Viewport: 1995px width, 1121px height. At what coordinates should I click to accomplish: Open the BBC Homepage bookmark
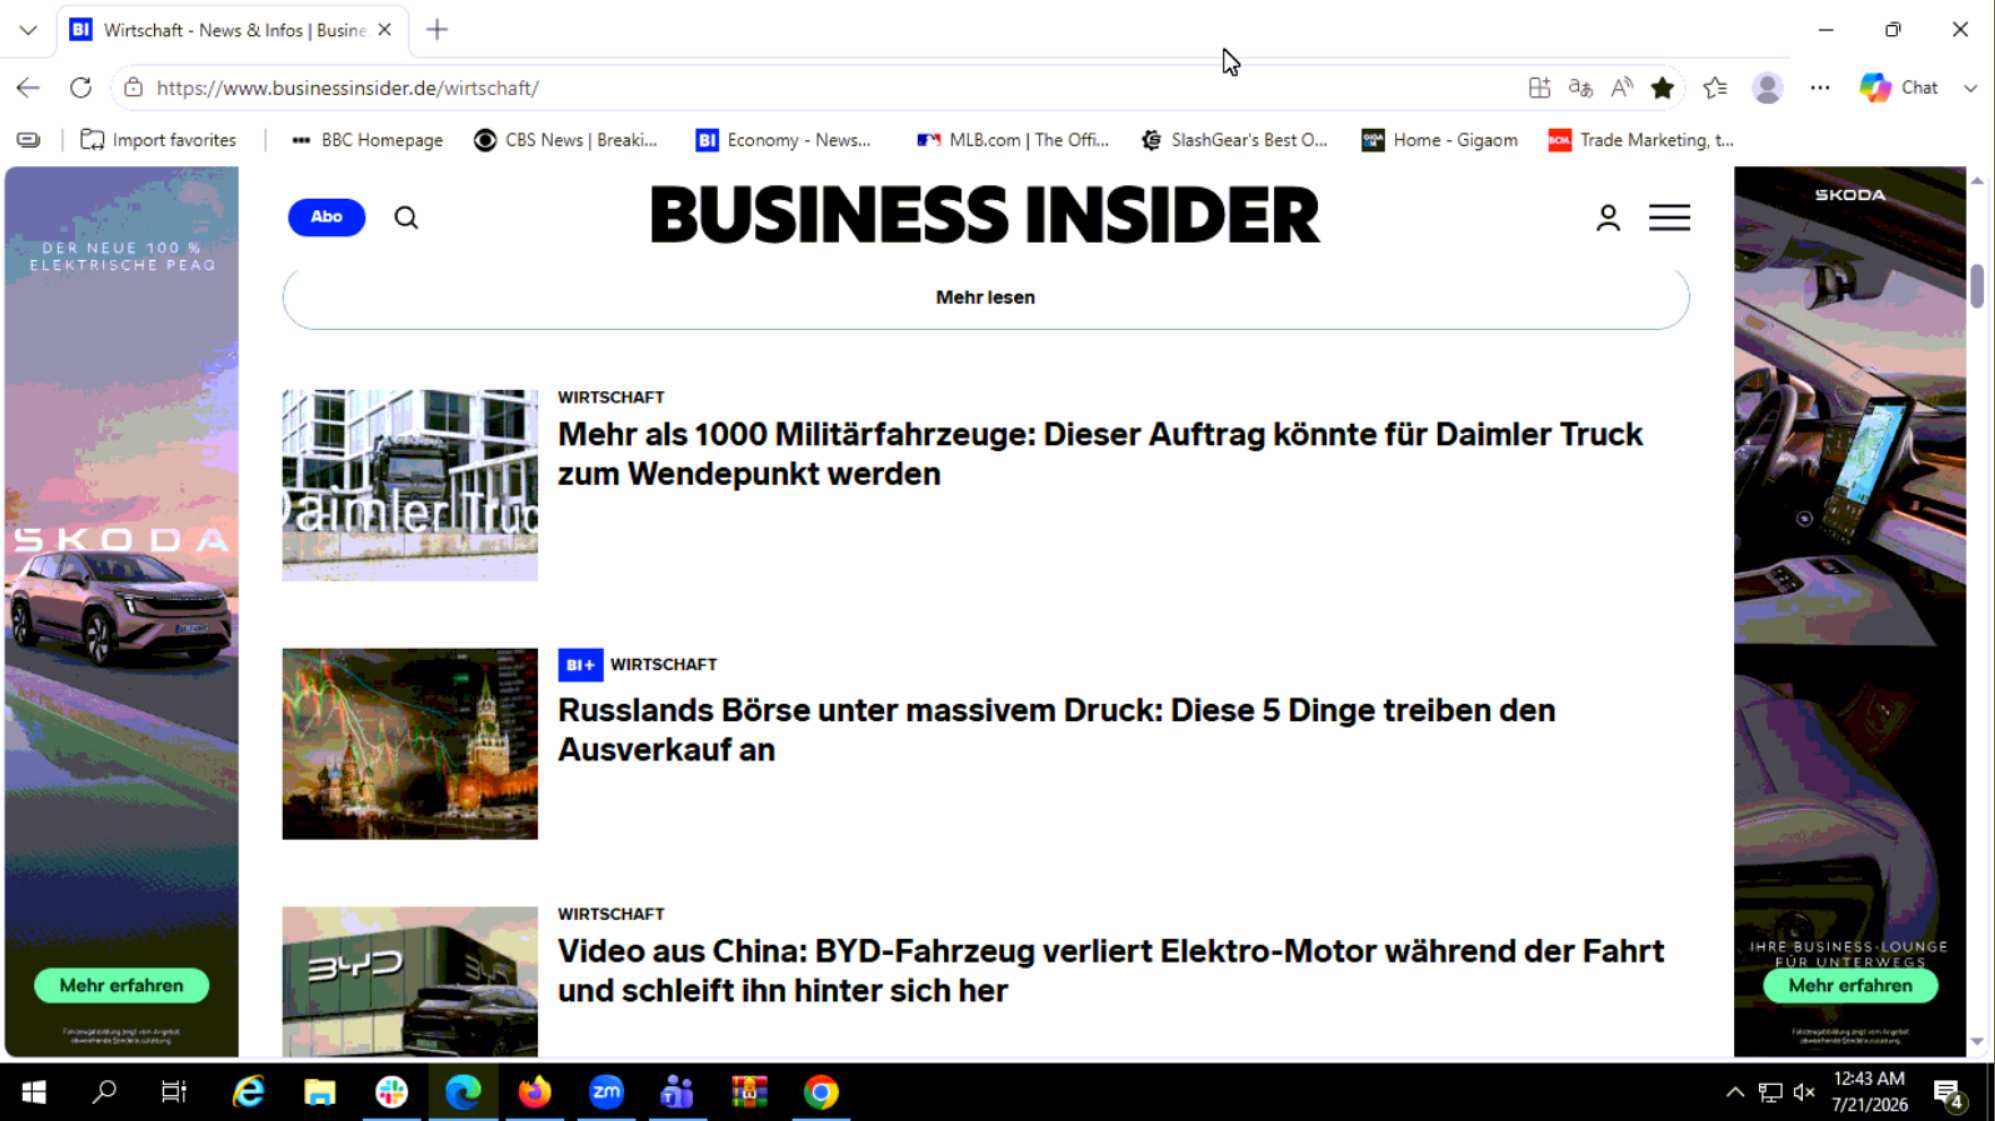(x=366, y=140)
